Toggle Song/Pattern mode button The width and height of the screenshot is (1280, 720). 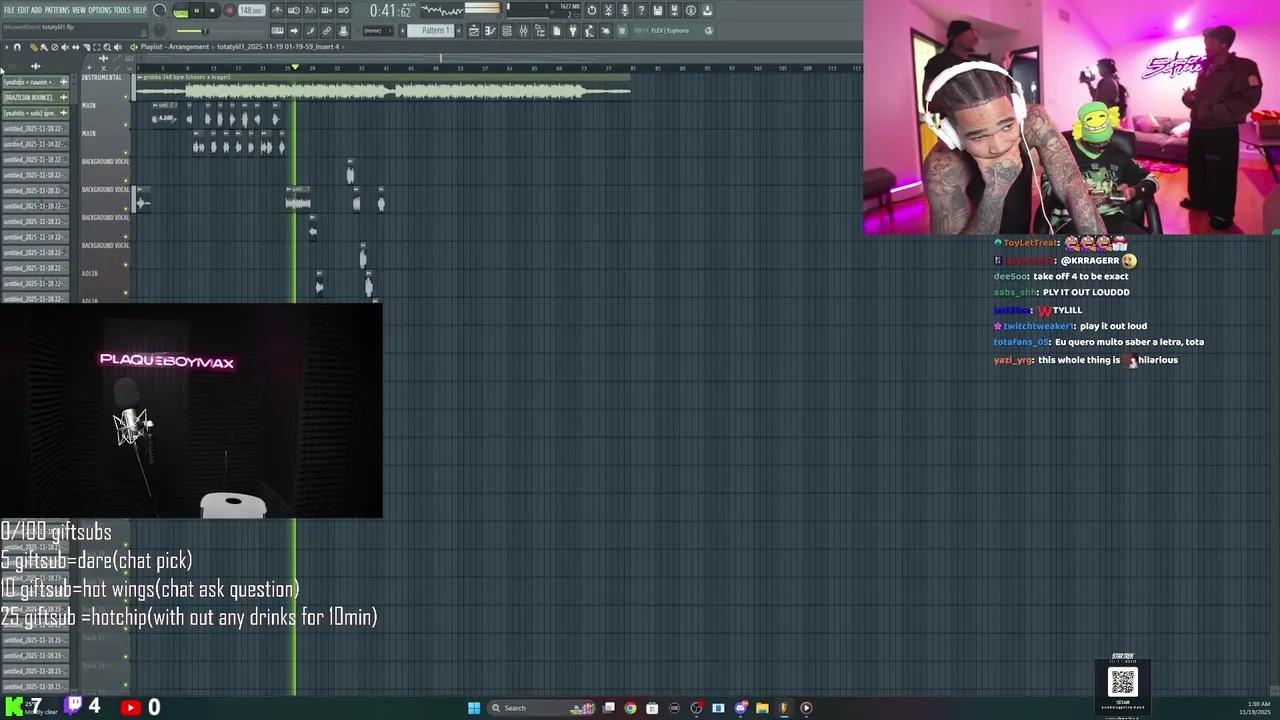180,11
